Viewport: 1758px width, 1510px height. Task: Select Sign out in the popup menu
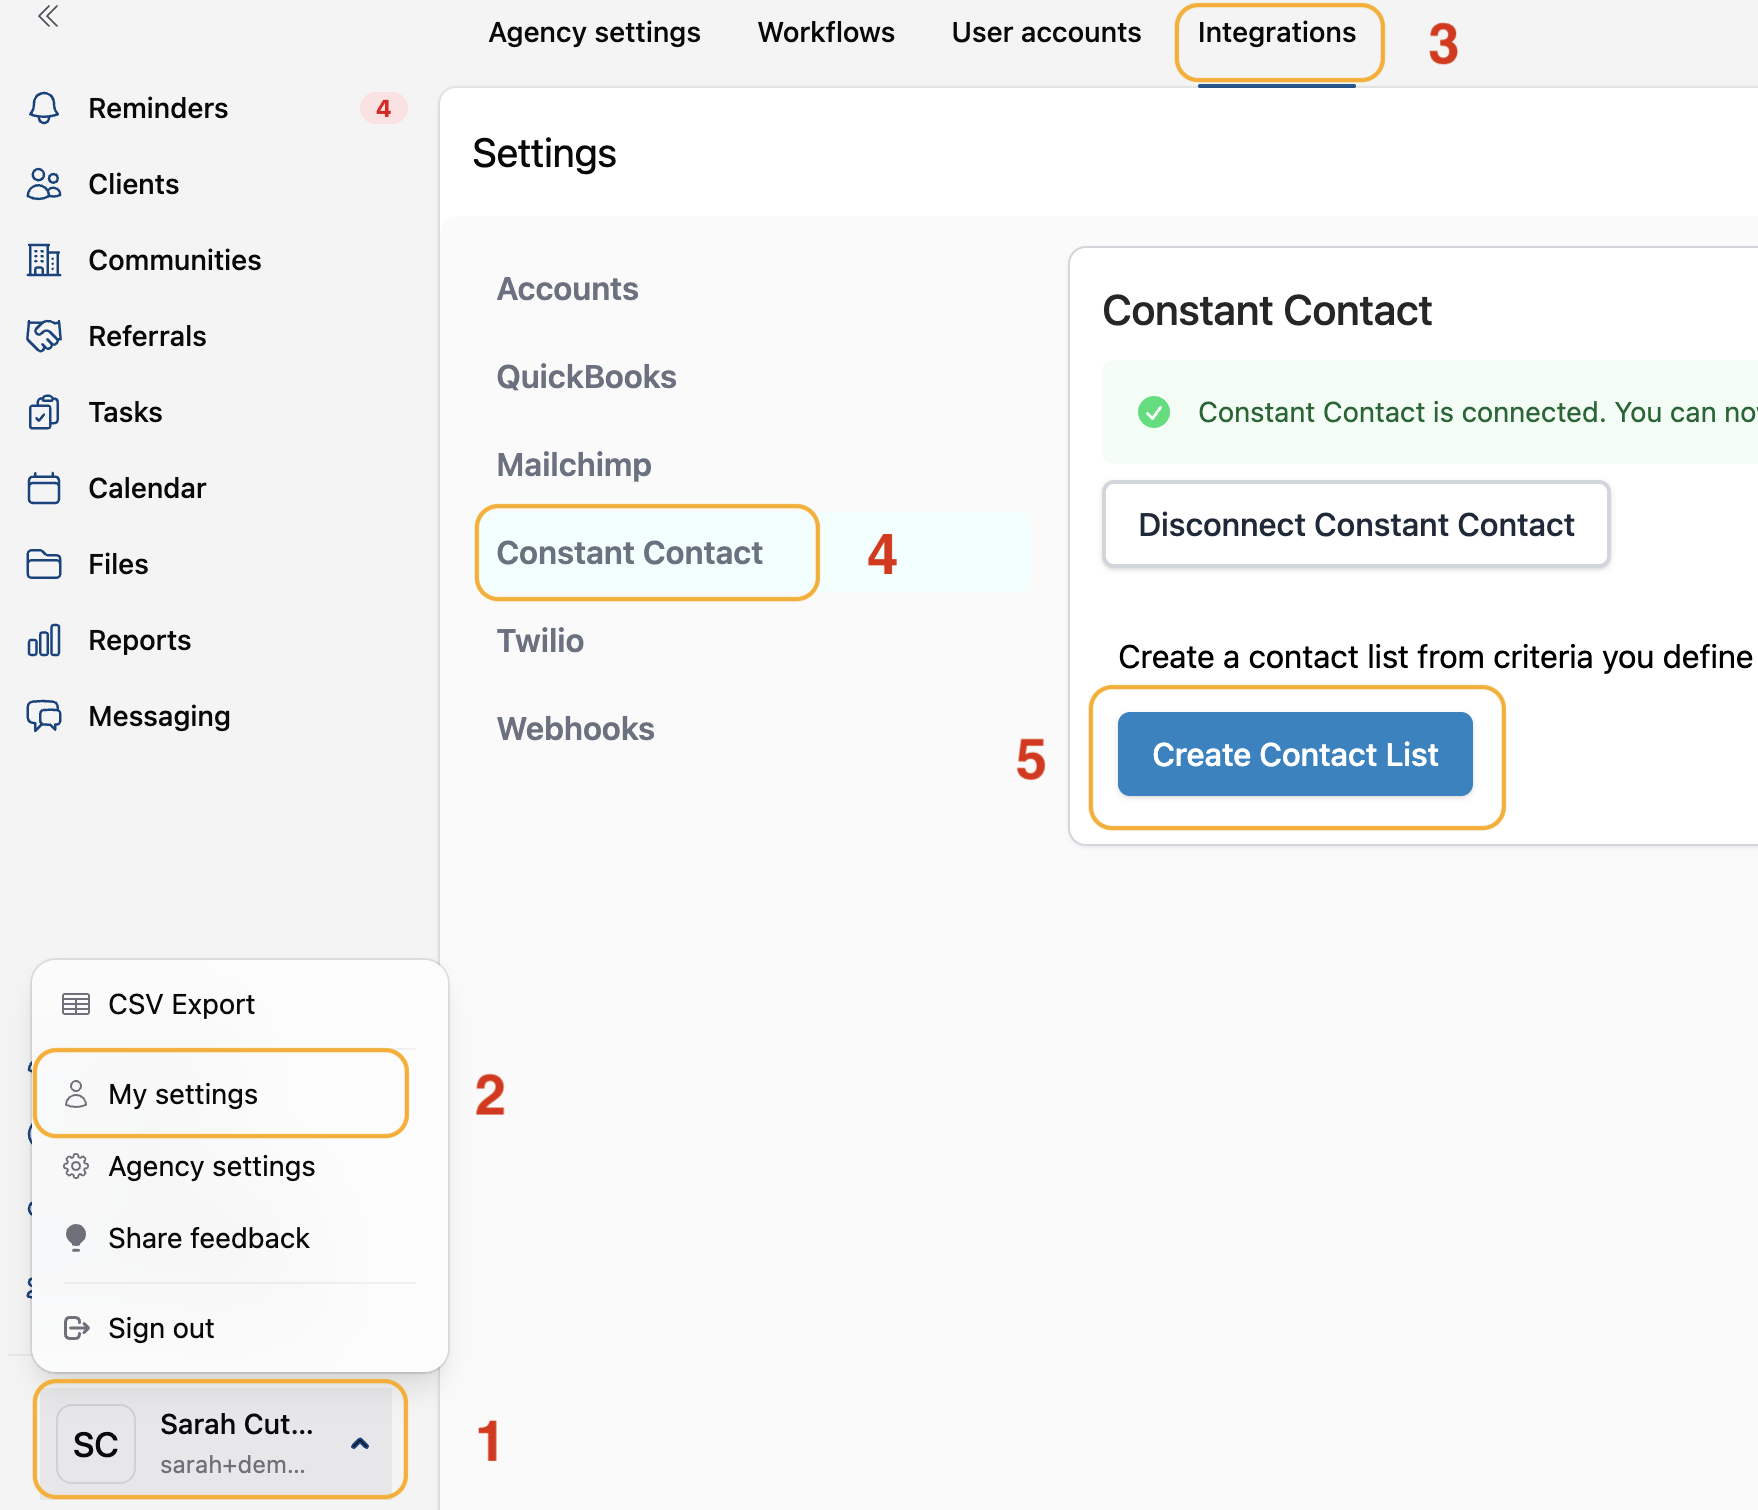pyautogui.click(x=161, y=1328)
